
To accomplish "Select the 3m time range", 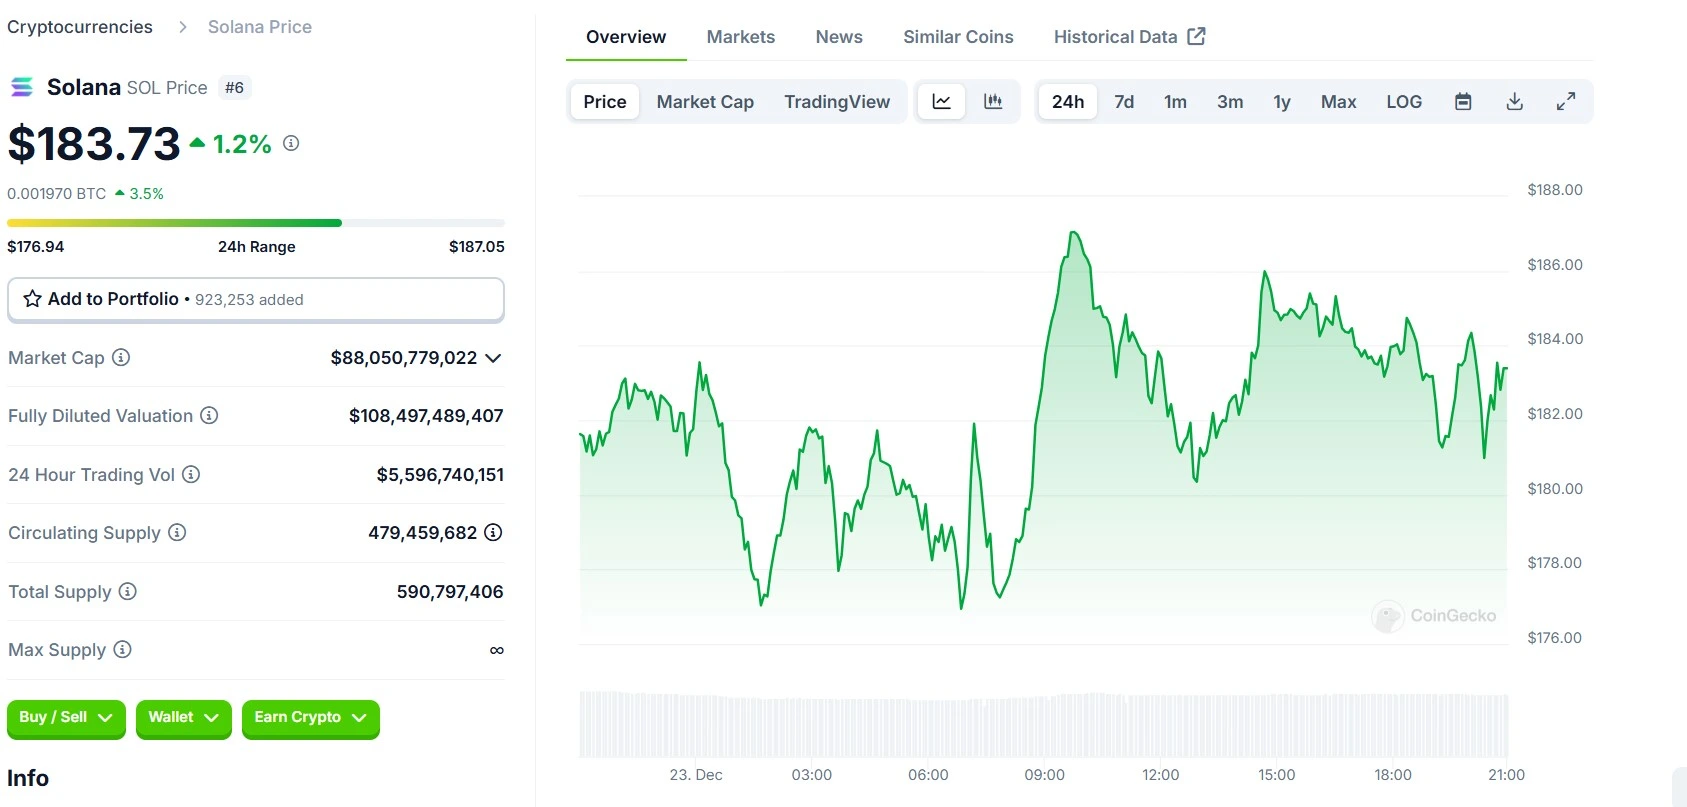I will pyautogui.click(x=1230, y=101).
